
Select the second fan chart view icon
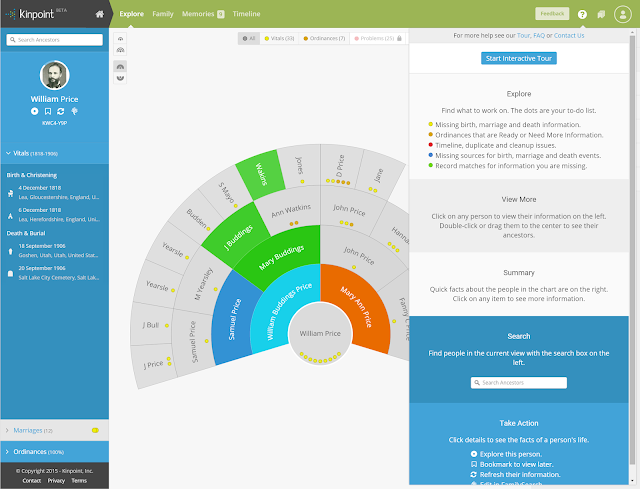click(120, 50)
